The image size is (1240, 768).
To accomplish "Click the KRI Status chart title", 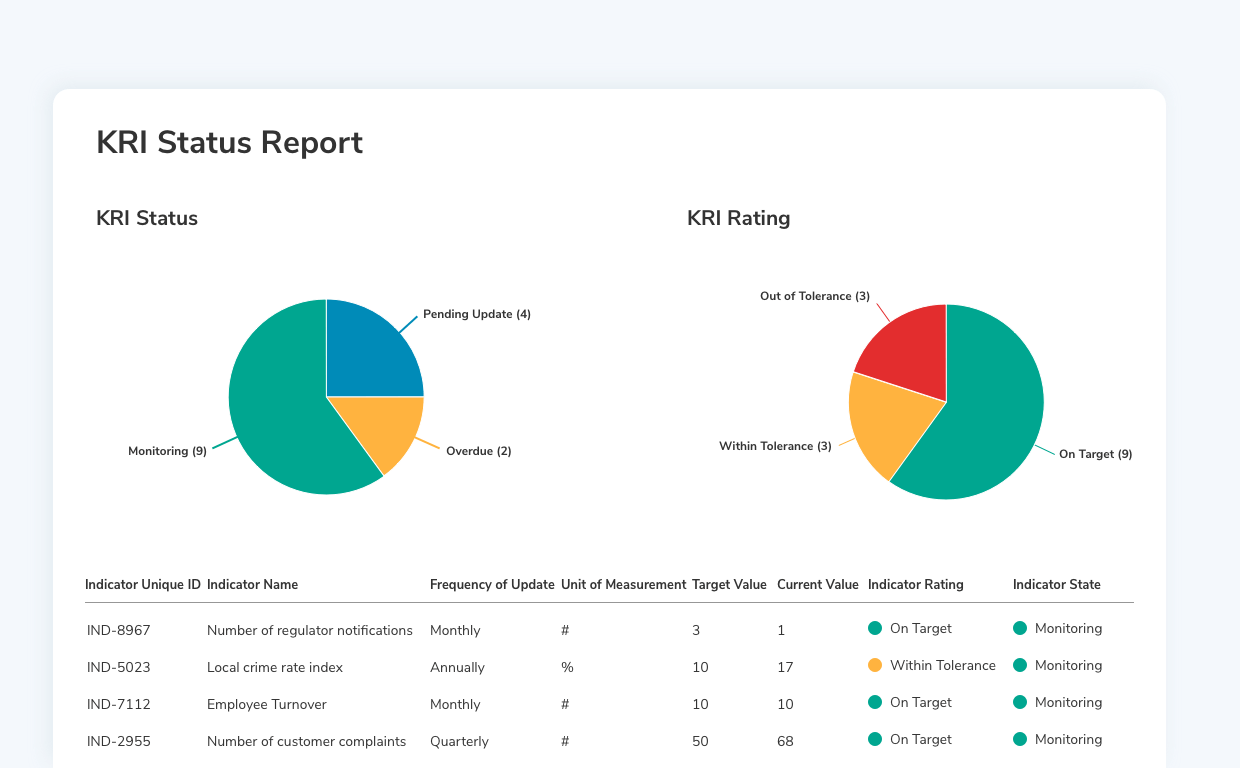I will point(147,218).
